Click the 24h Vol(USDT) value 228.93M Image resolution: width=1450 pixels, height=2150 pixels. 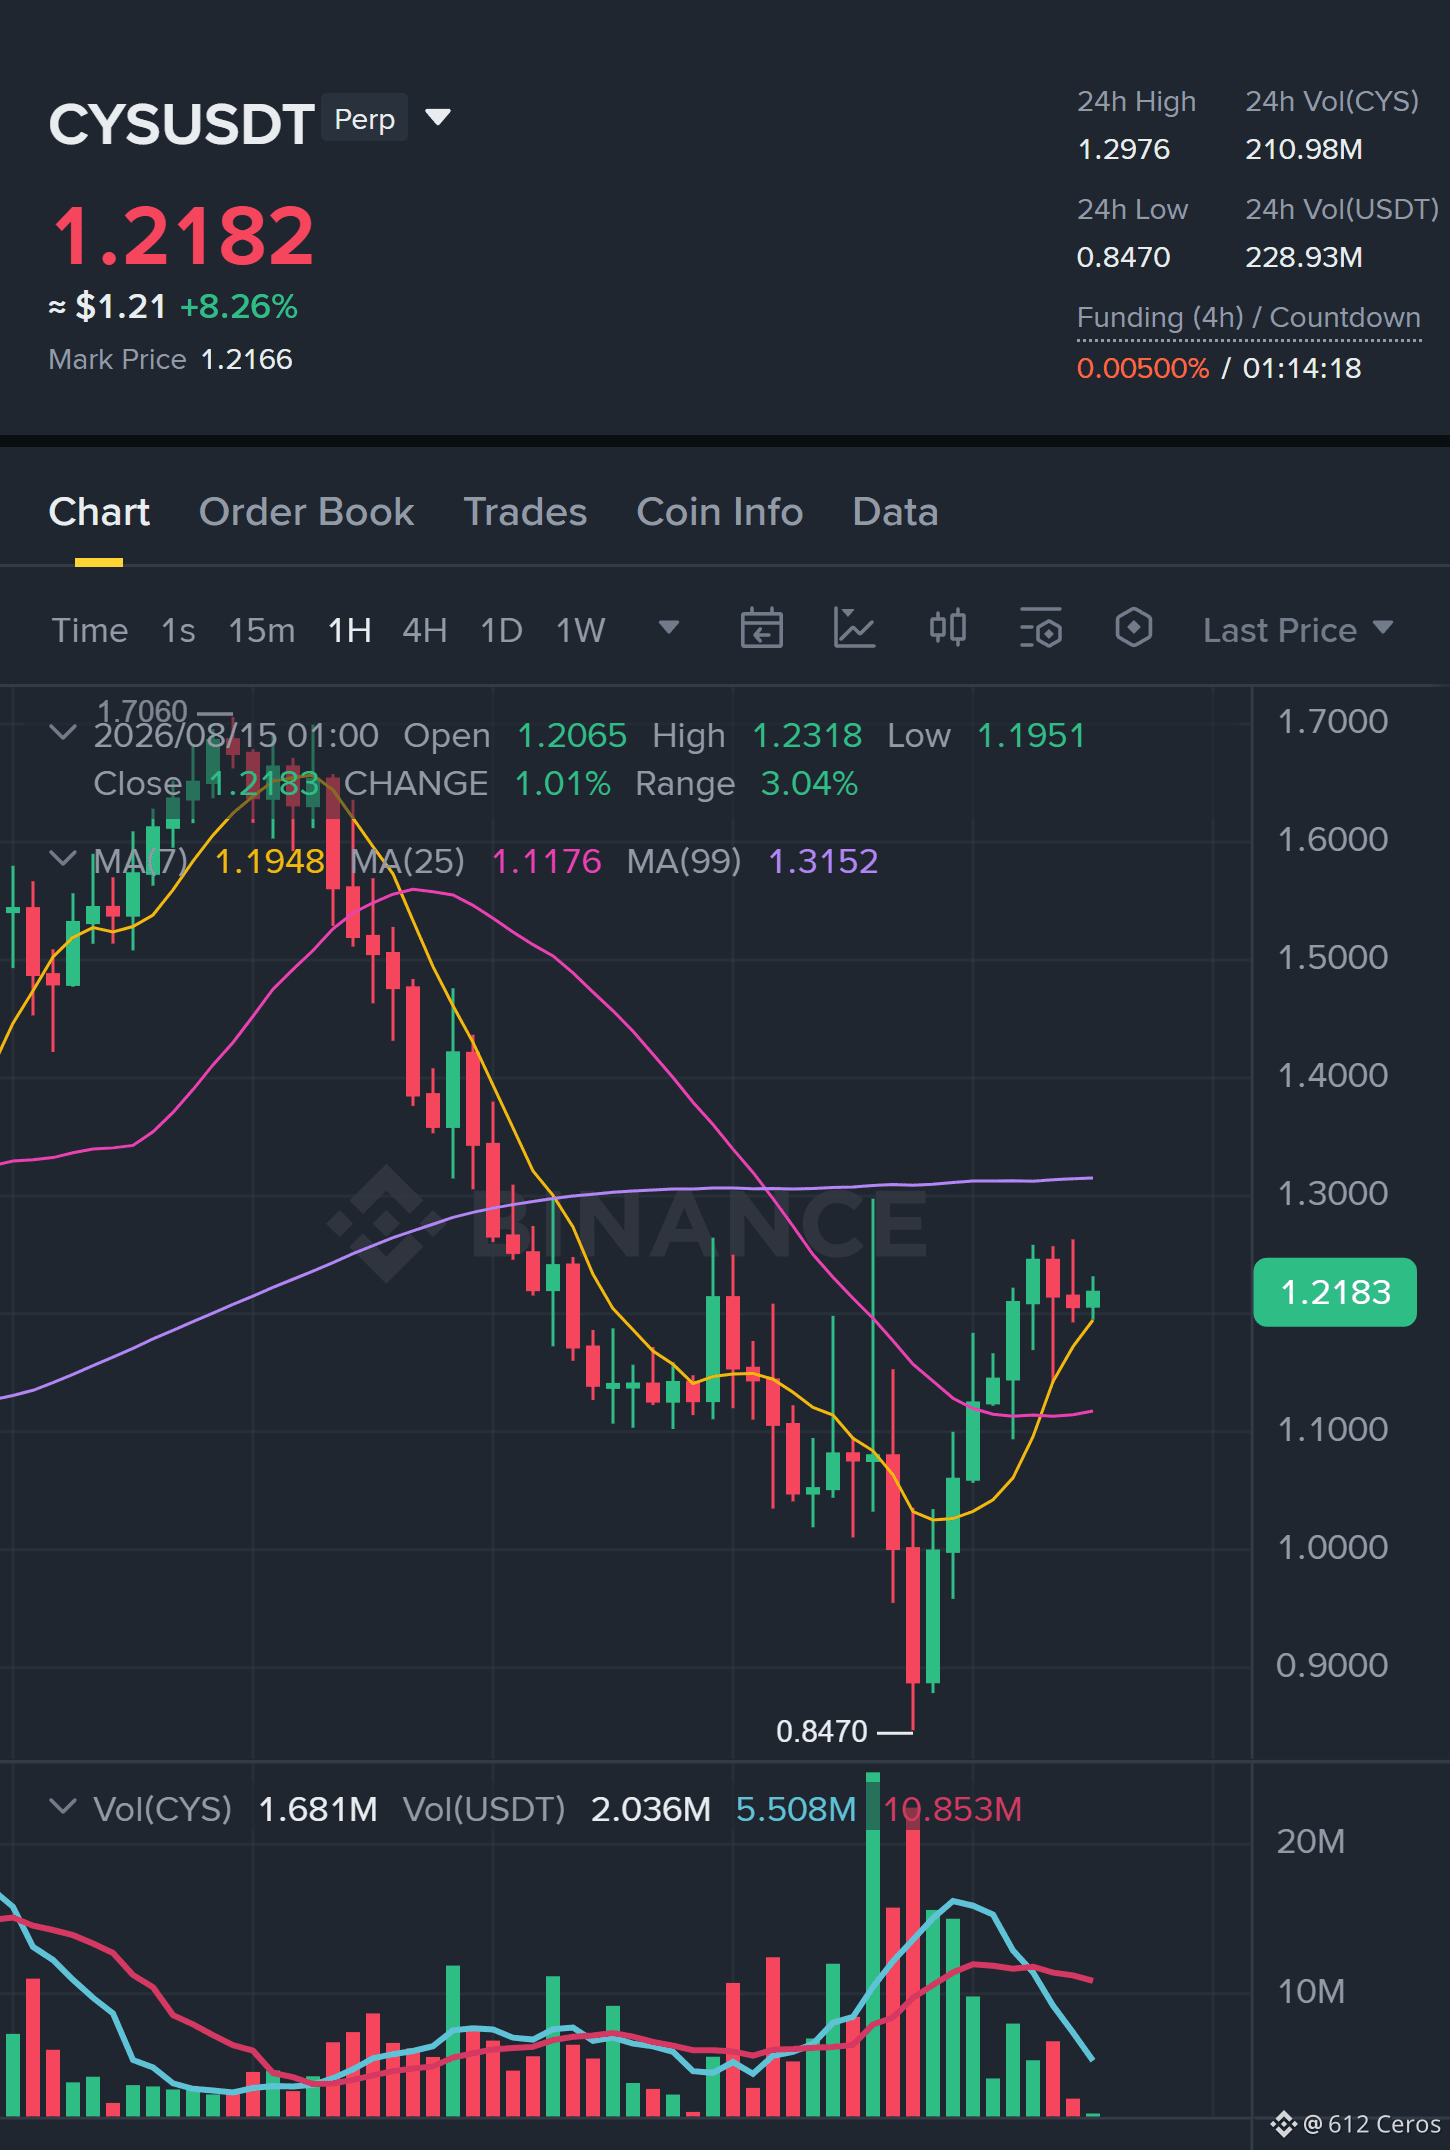tap(1303, 257)
